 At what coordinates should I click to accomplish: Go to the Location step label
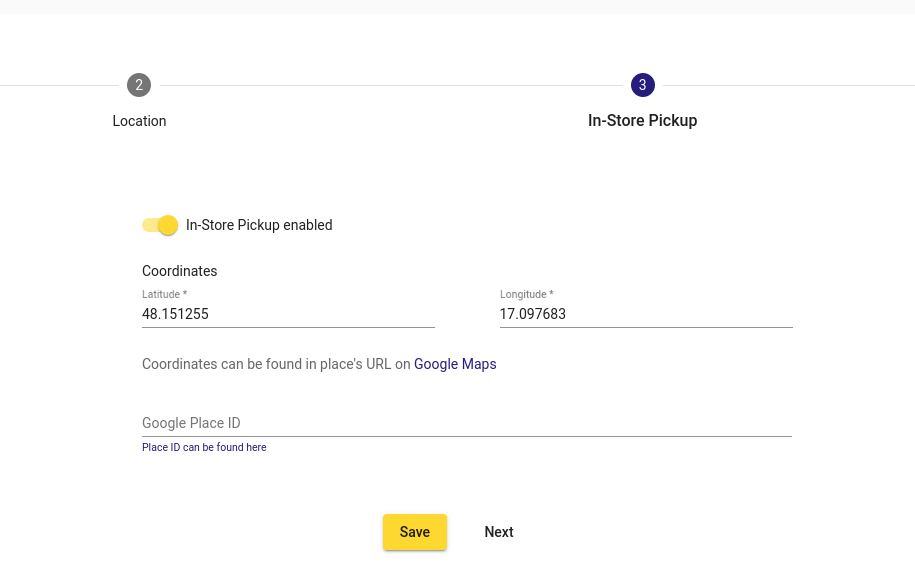coord(139,121)
